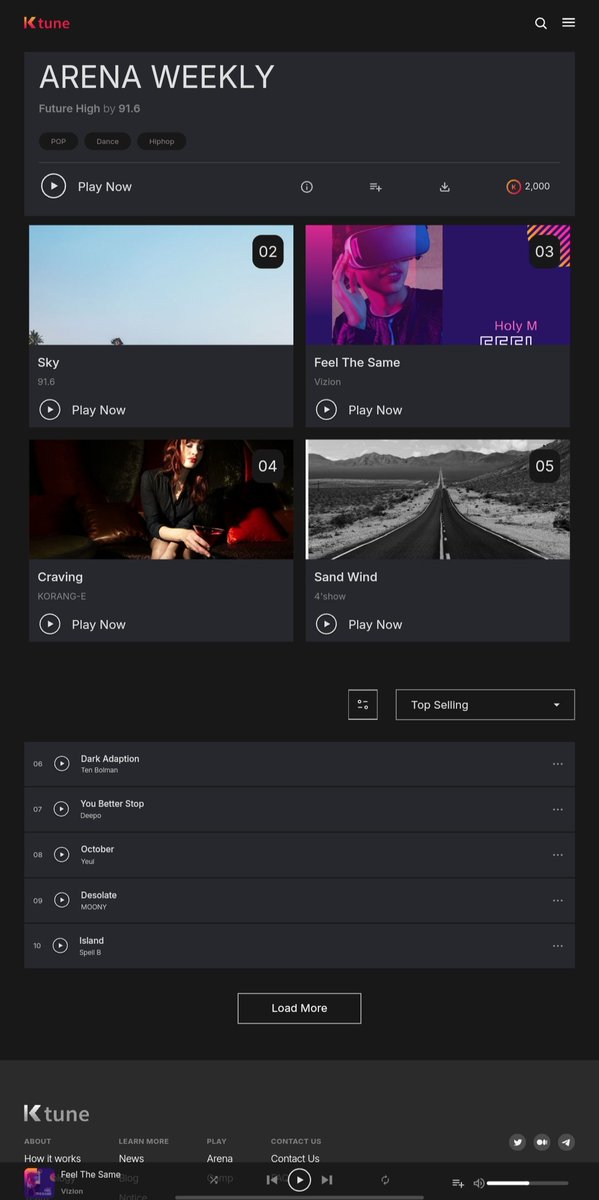Play Dark Adaption in the list
The height and width of the screenshot is (1200, 599).
tap(61, 763)
